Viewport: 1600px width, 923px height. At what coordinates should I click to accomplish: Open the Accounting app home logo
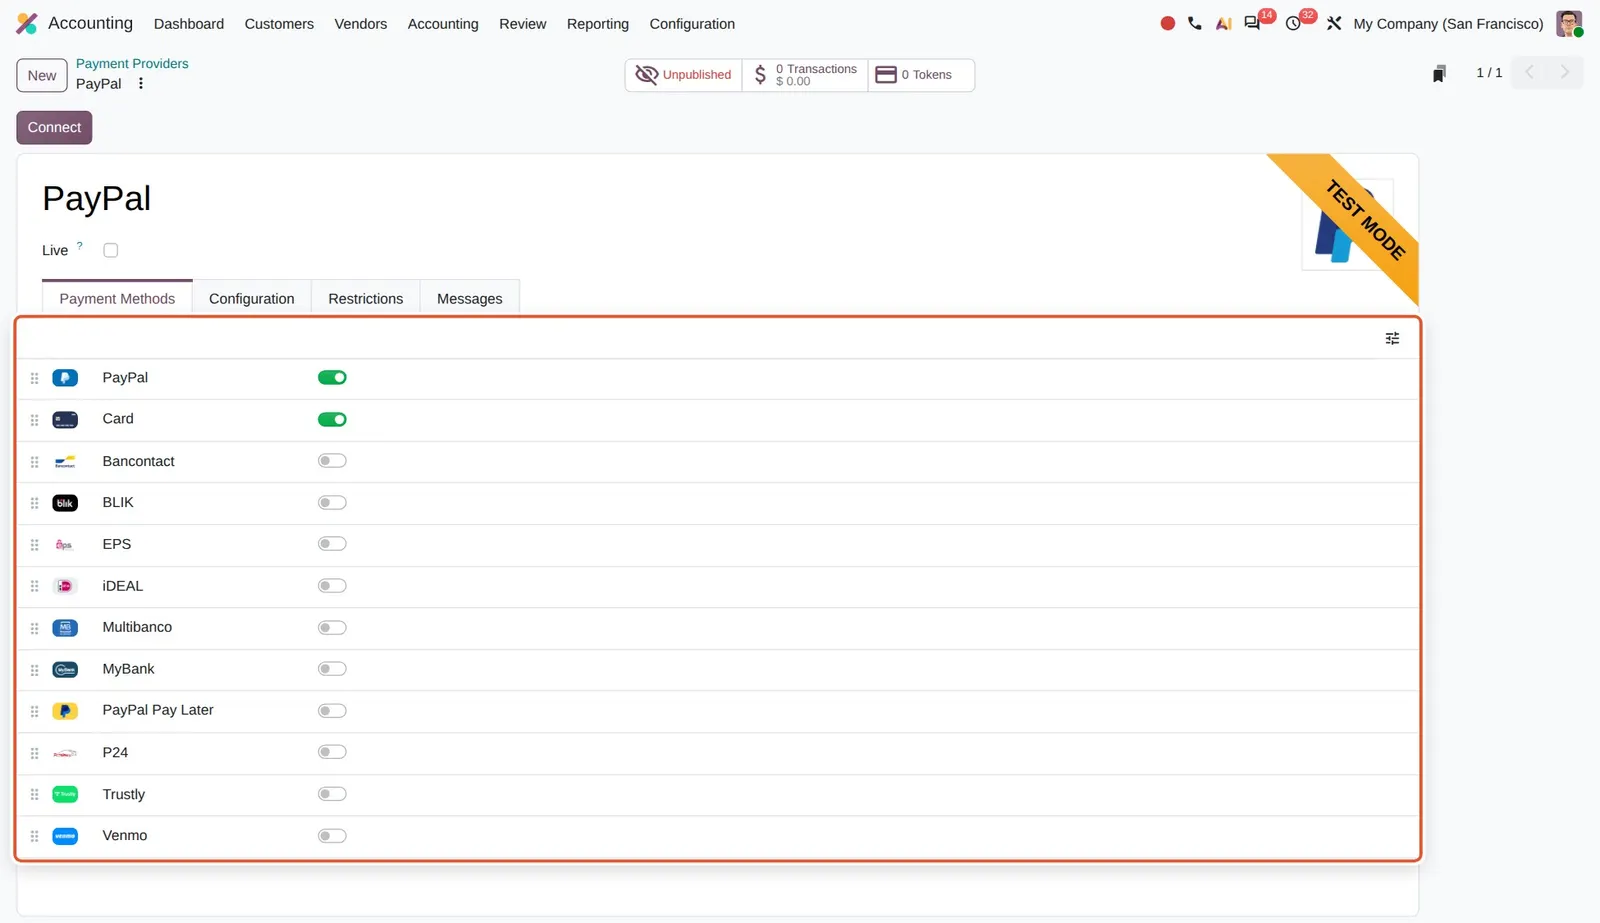click(27, 23)
